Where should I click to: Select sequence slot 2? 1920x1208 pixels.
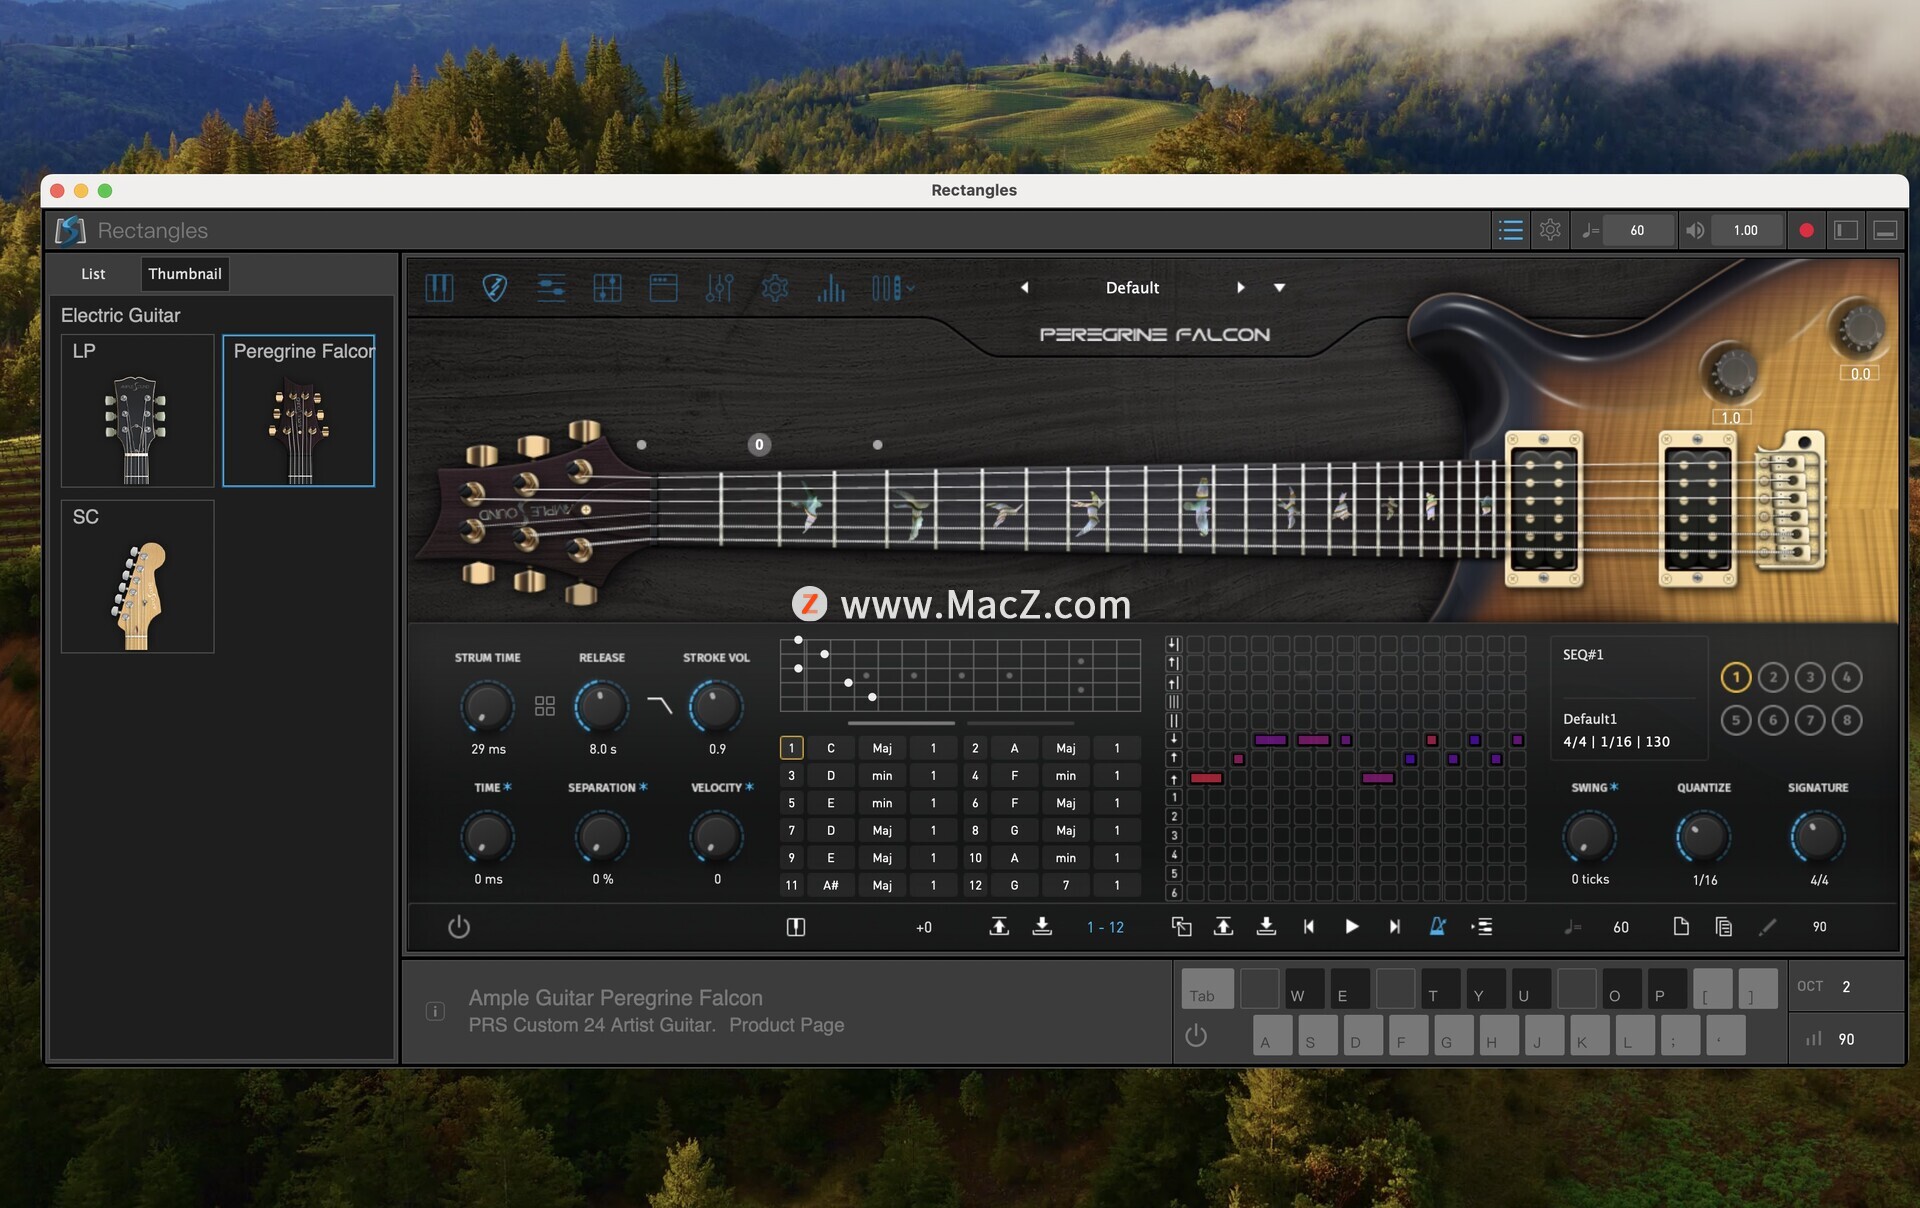click(x=1773, y=677)
